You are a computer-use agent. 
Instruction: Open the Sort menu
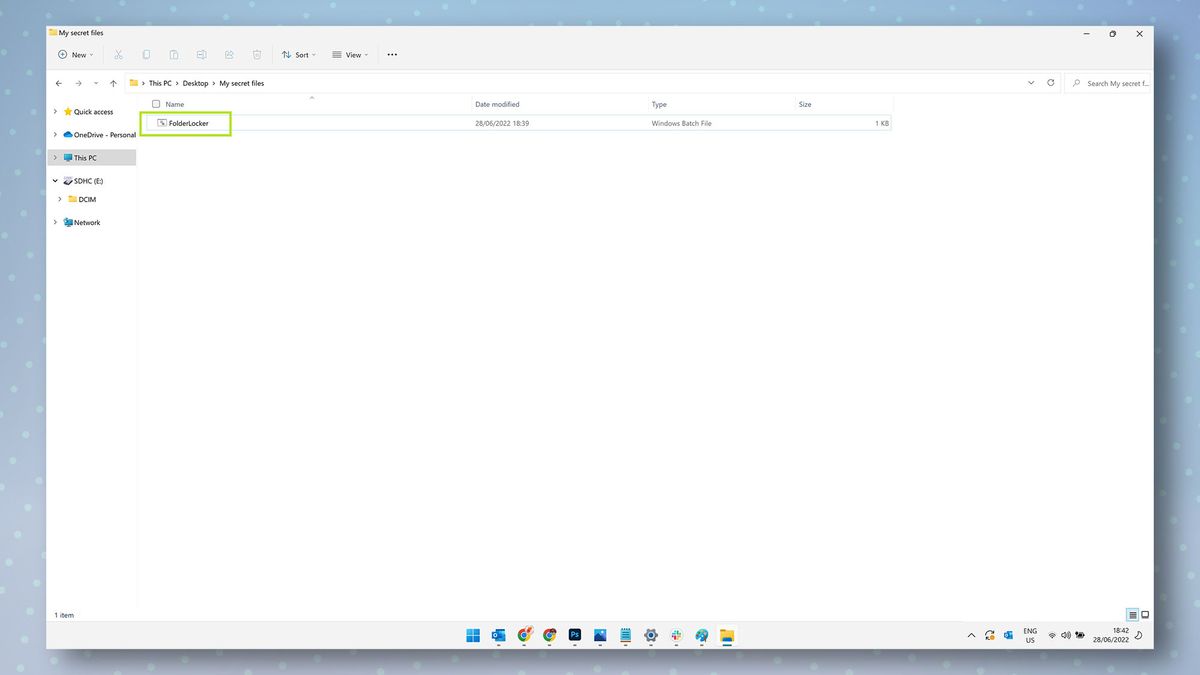coord(298,54)
